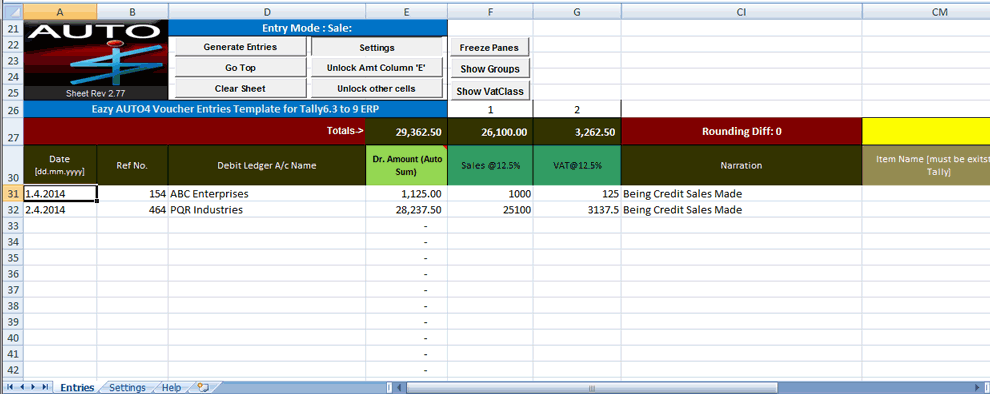Click the Show Groups button
Viewport: 990px width, 394px height.
coord(489,69)
